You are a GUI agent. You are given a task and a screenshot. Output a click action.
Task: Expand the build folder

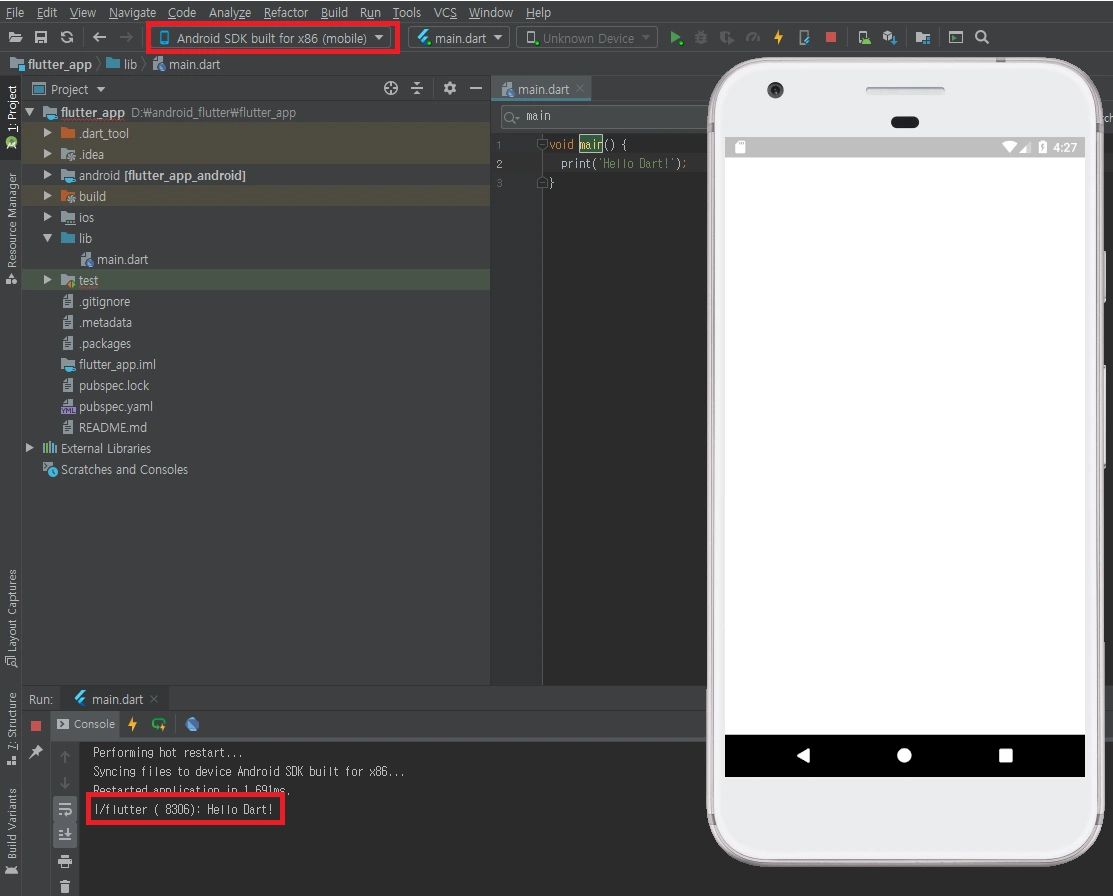(x=48, y=196)
